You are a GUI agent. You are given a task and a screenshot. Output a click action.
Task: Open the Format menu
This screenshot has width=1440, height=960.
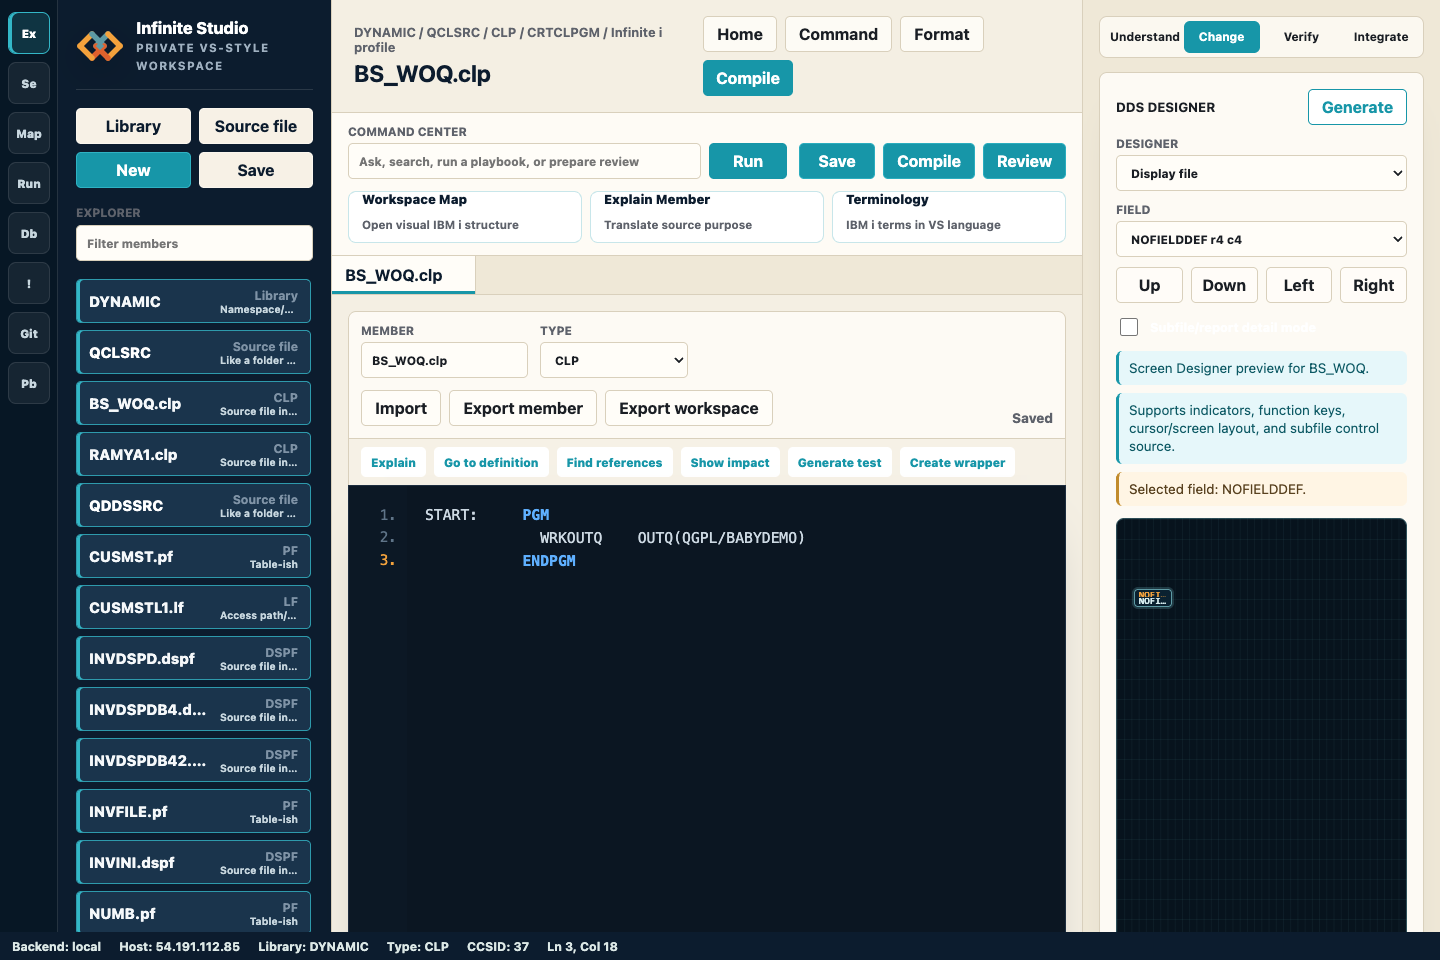(x=941, y=34)
